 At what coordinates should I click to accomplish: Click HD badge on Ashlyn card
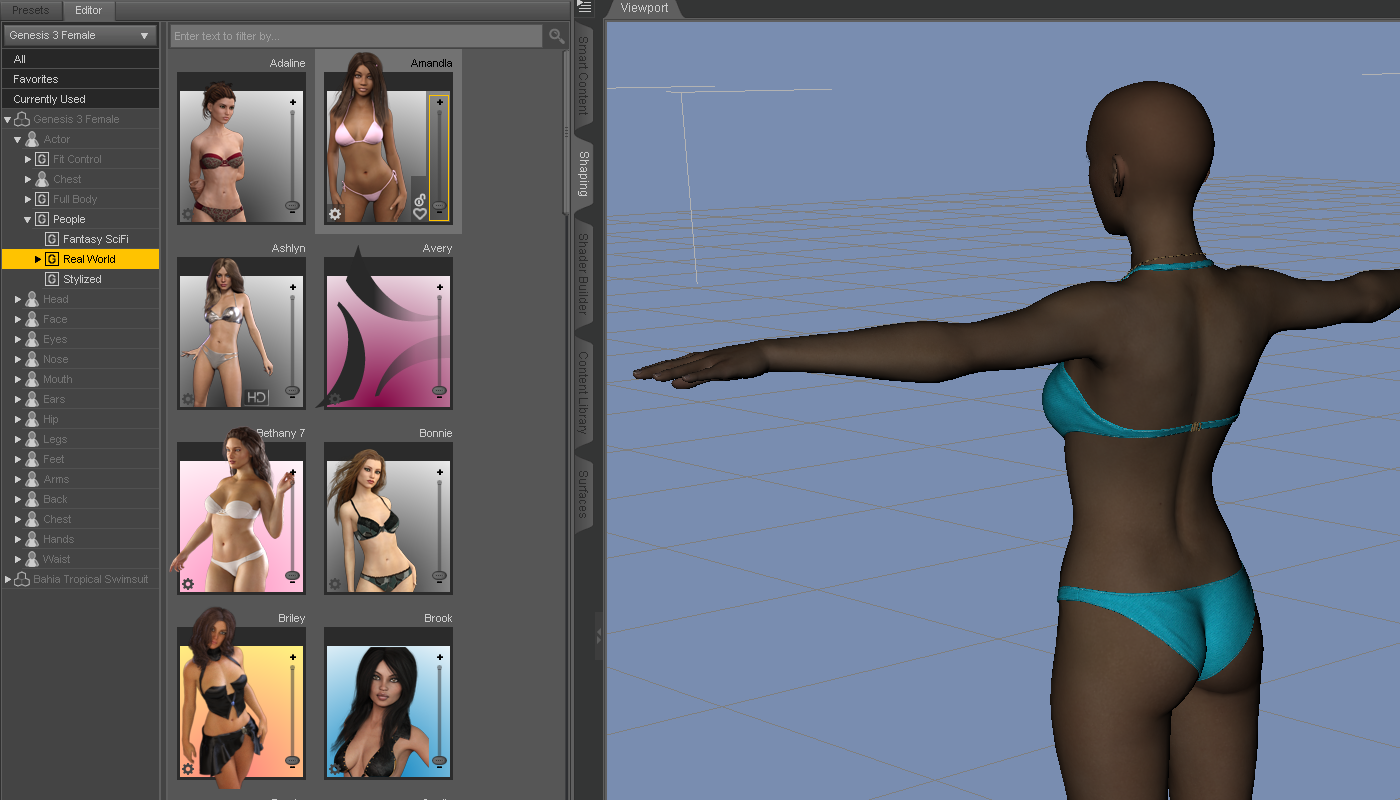click(257, 397)
